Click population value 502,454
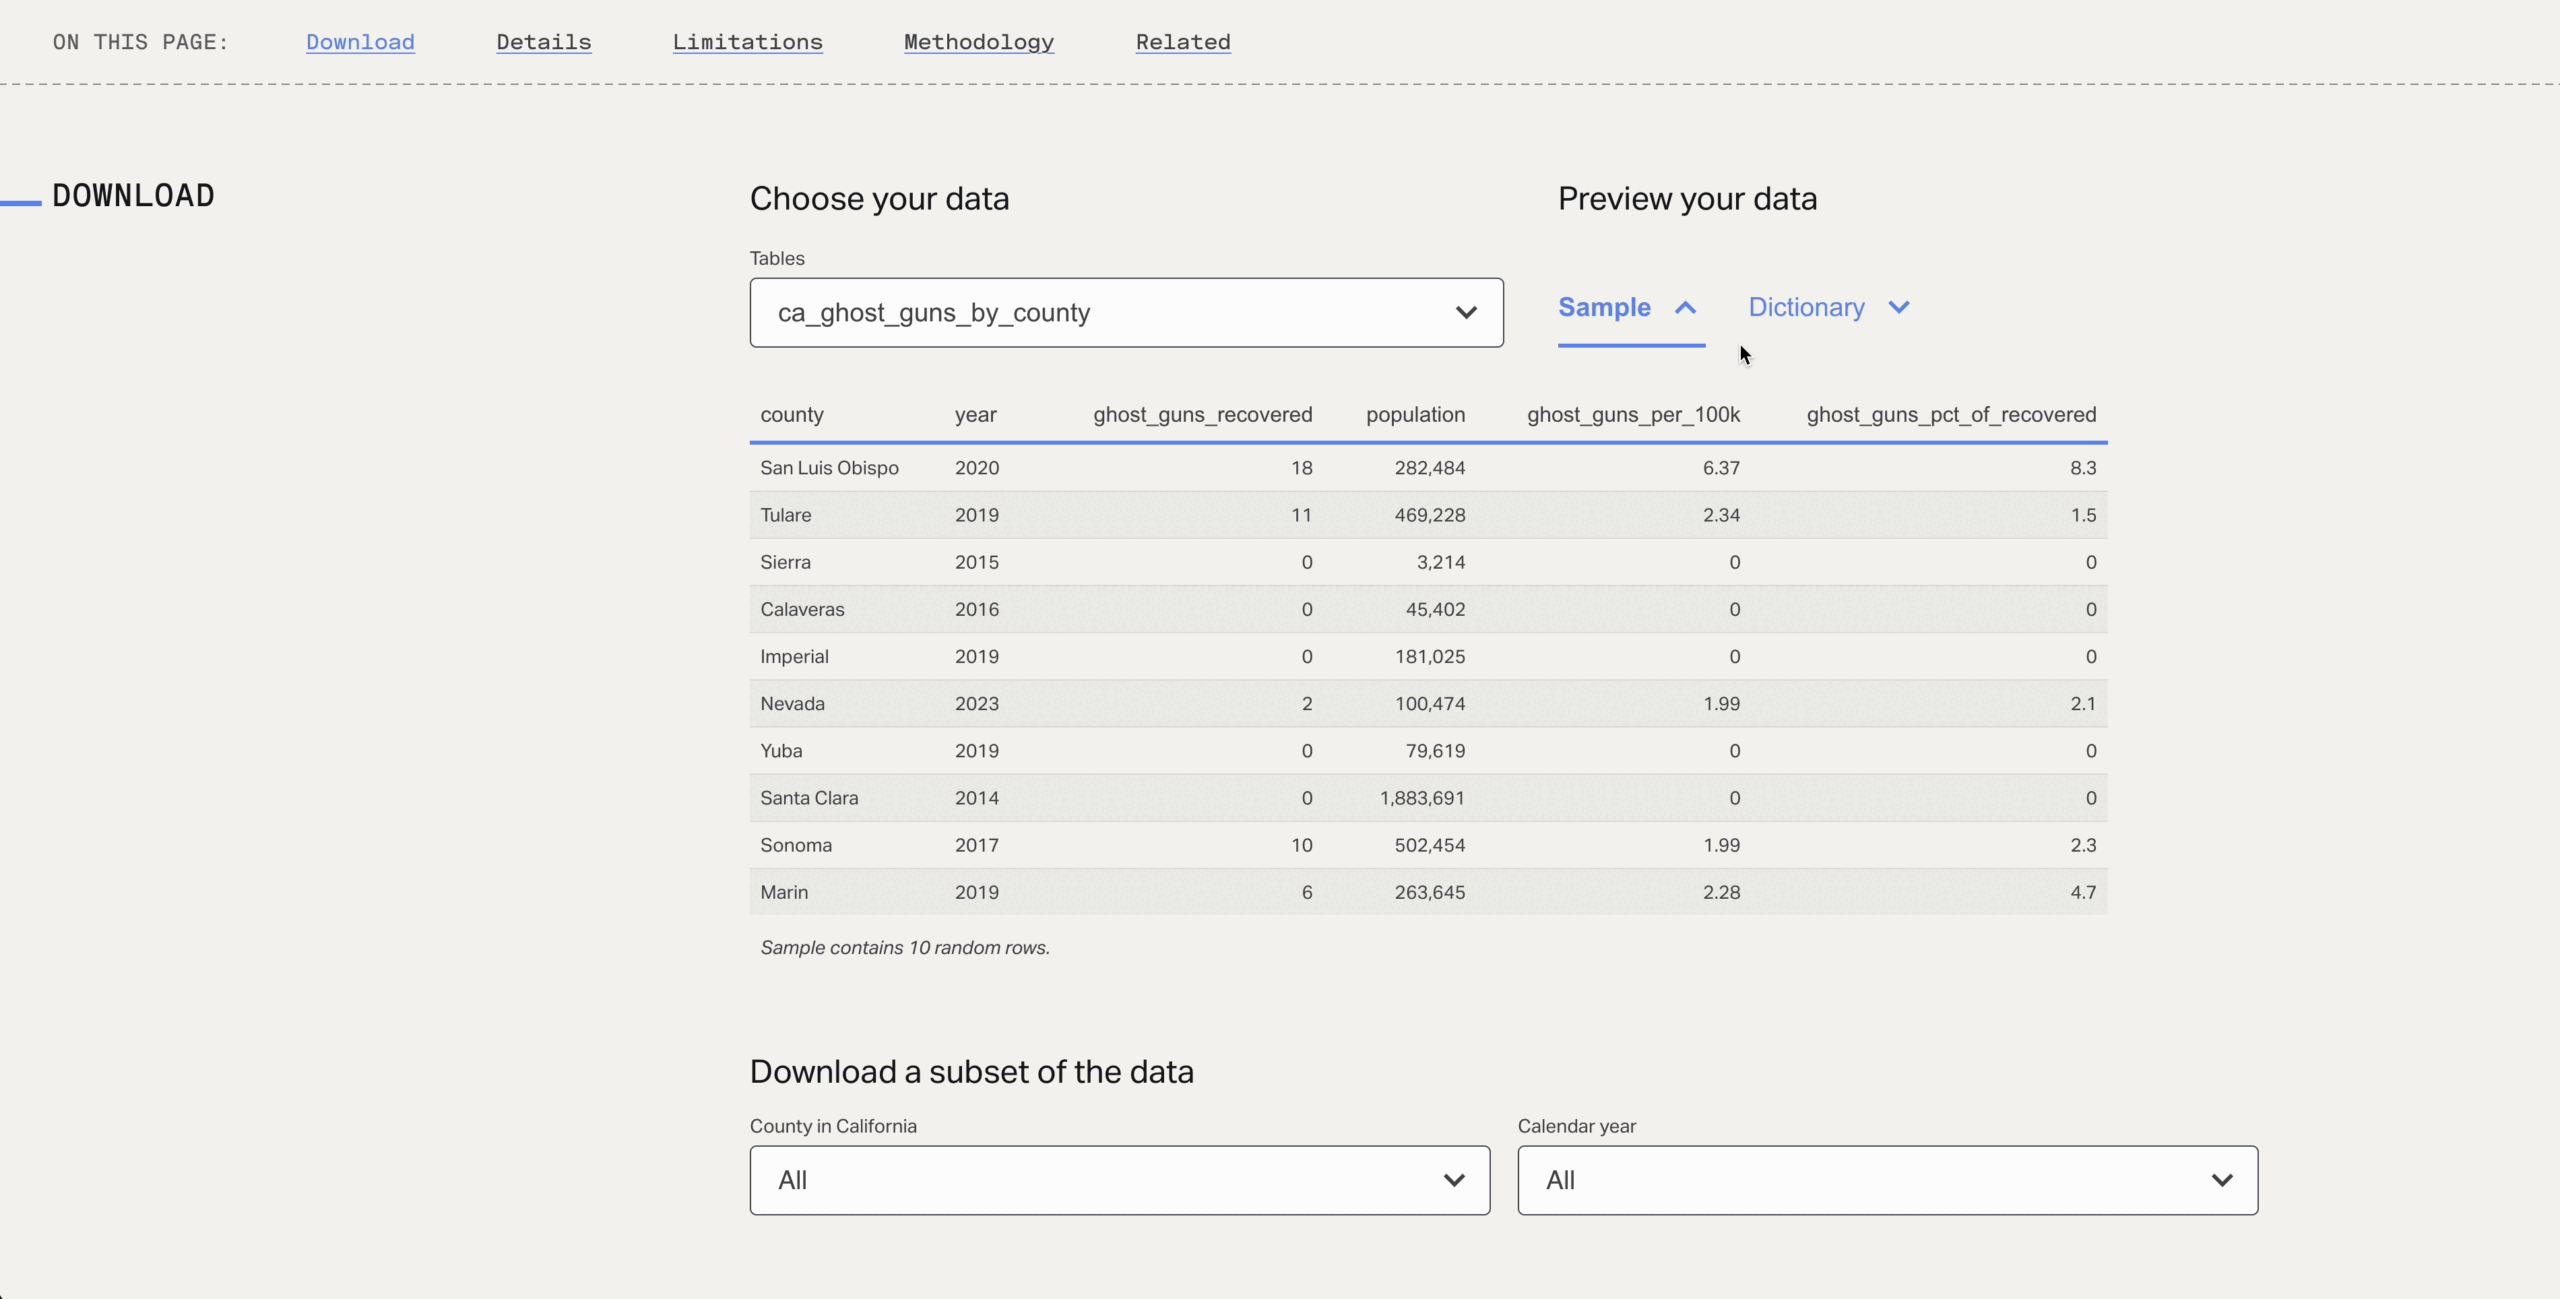The width and height of the screenshot is (2560, 1299). (1430, 845)
